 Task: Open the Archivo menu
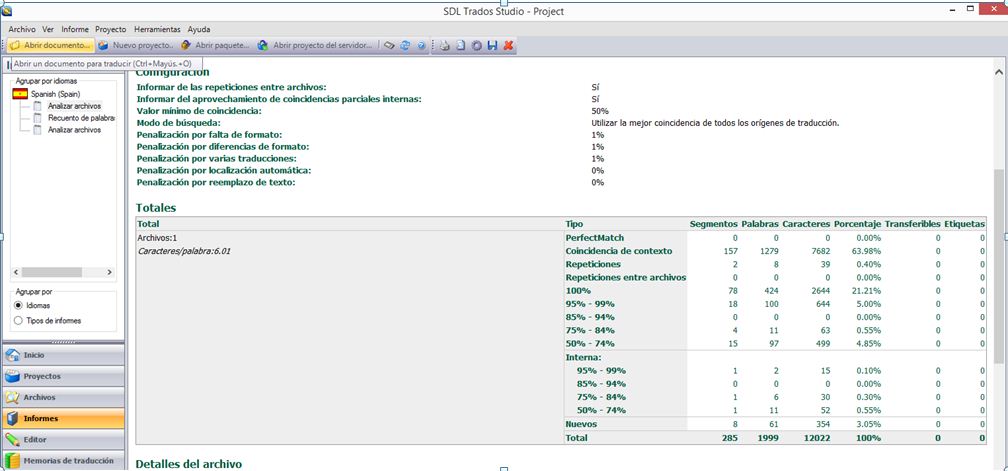(22, 30)
